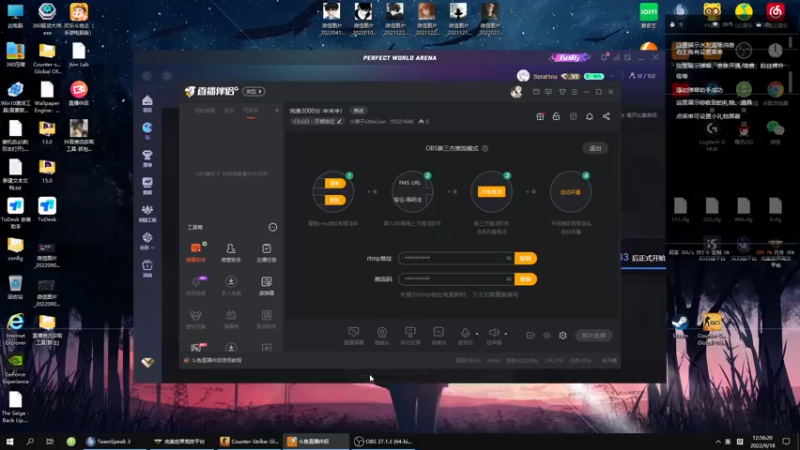Open the room manager assistant tool (房管助手)
This screenshot has height=450, width=800.
[x=231, y=253]
